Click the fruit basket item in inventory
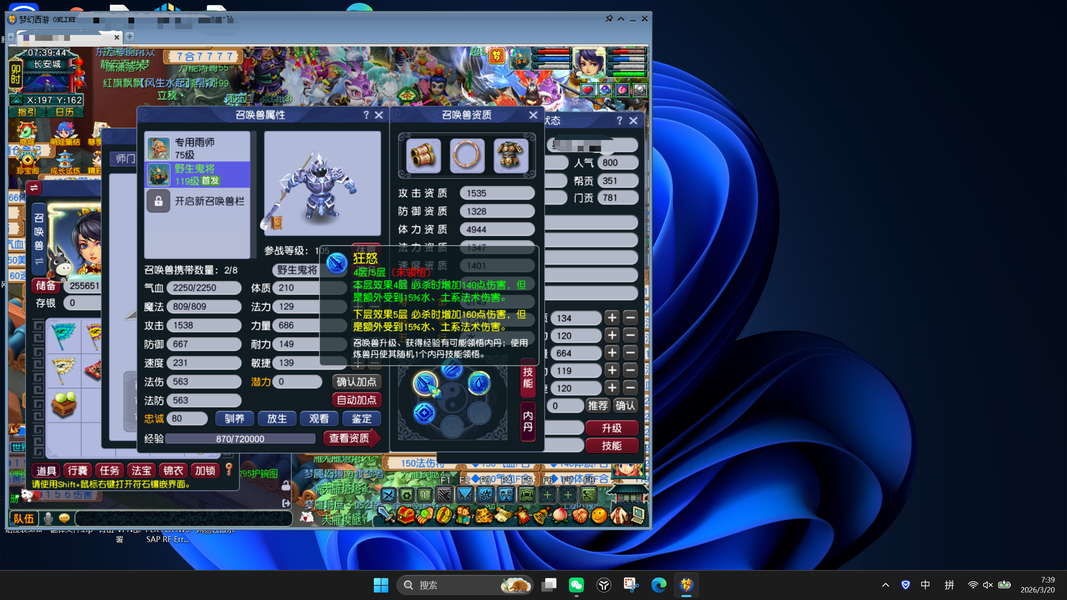 click(64, 404)
